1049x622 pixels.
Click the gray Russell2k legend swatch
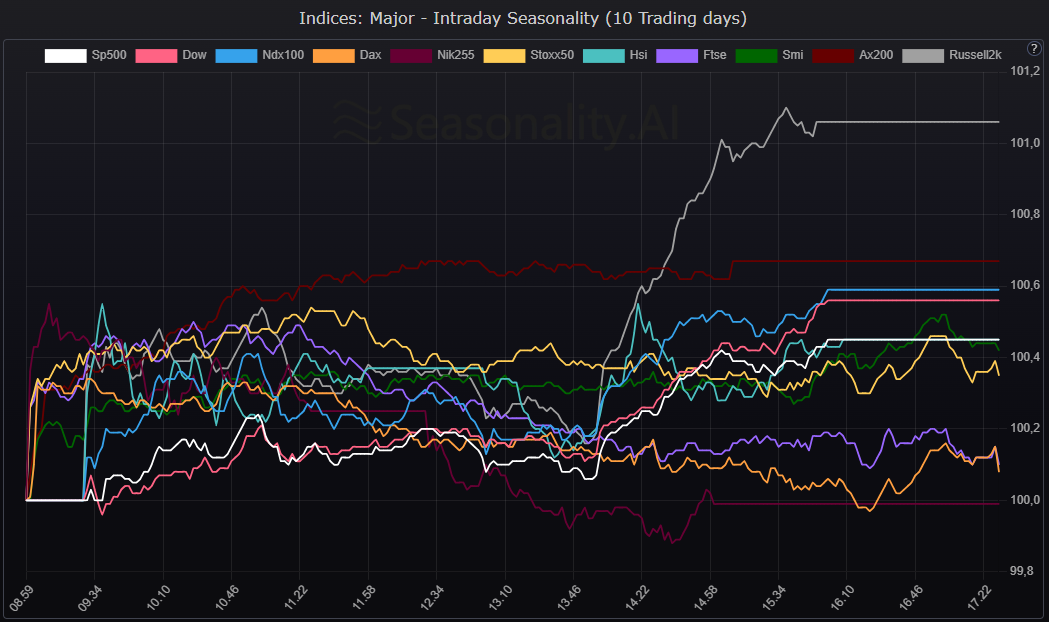(923, 56)
